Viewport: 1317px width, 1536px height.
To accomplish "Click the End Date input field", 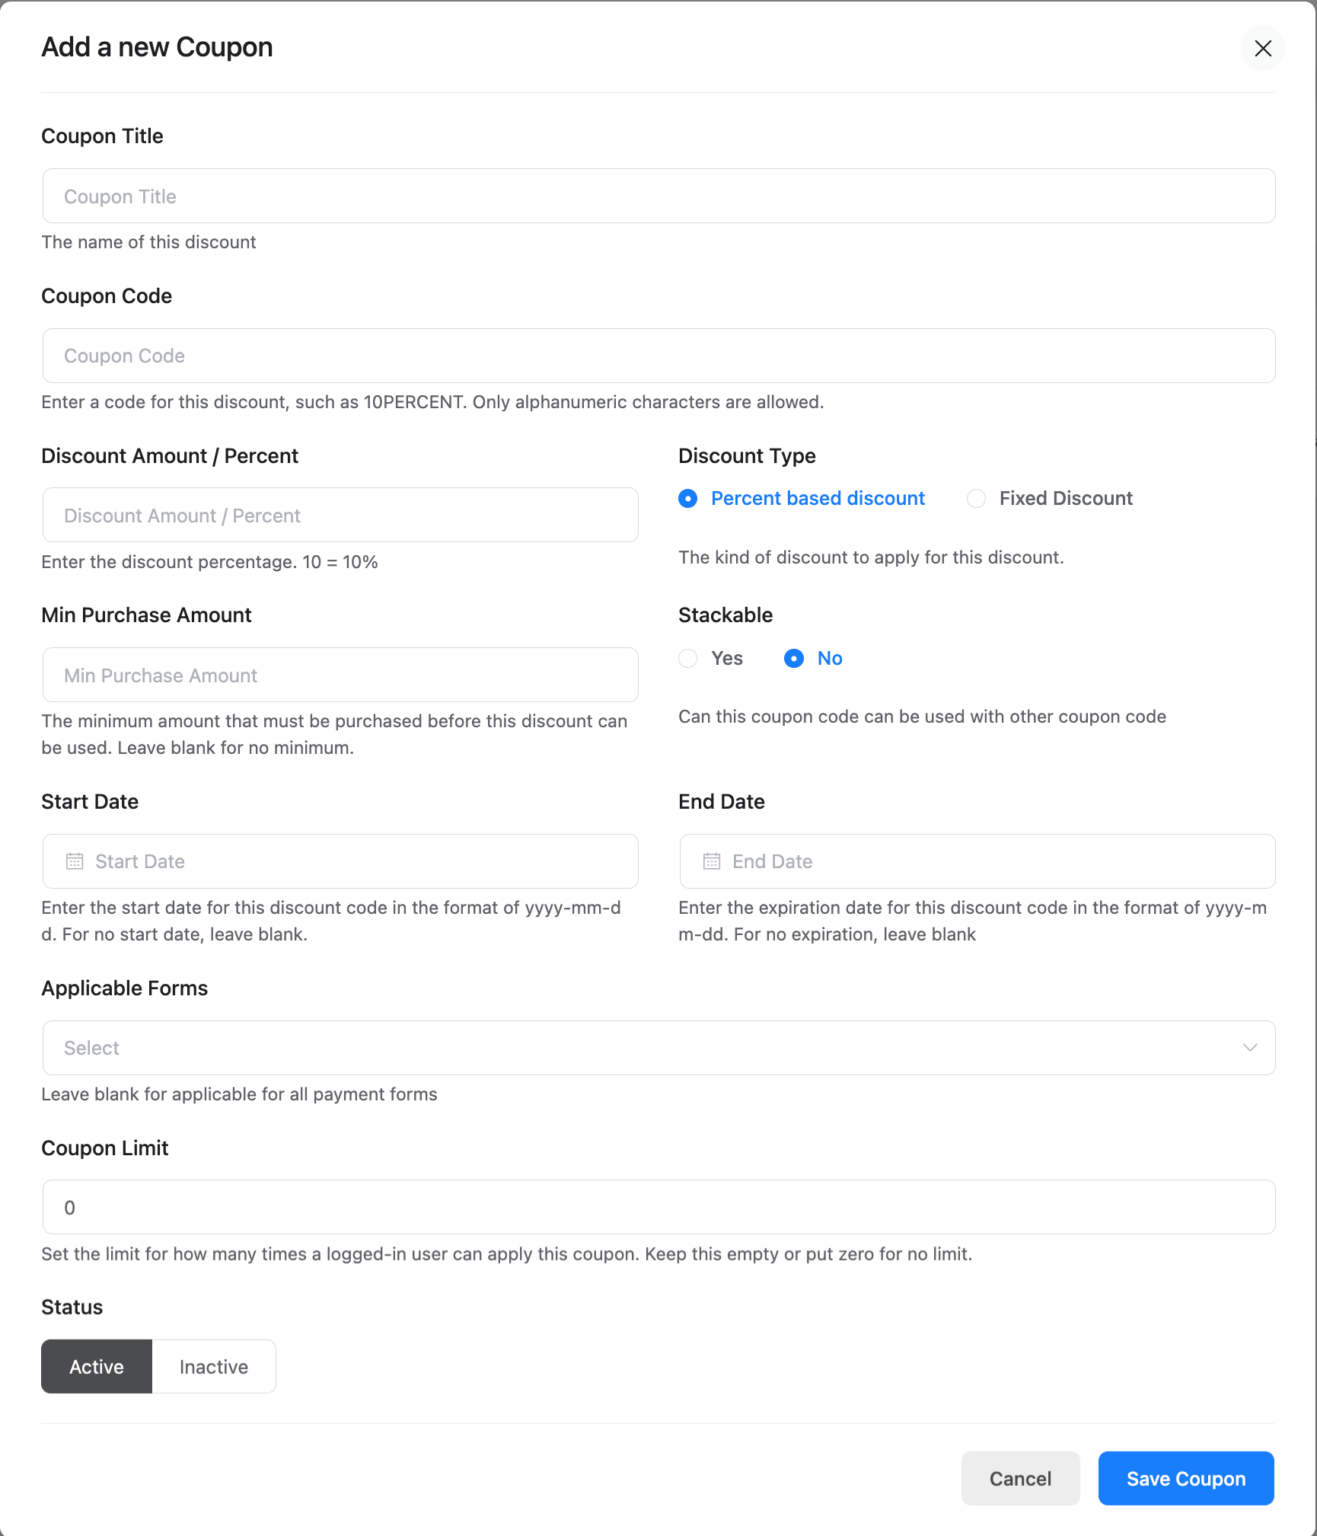I will click(x=977, y=861).
